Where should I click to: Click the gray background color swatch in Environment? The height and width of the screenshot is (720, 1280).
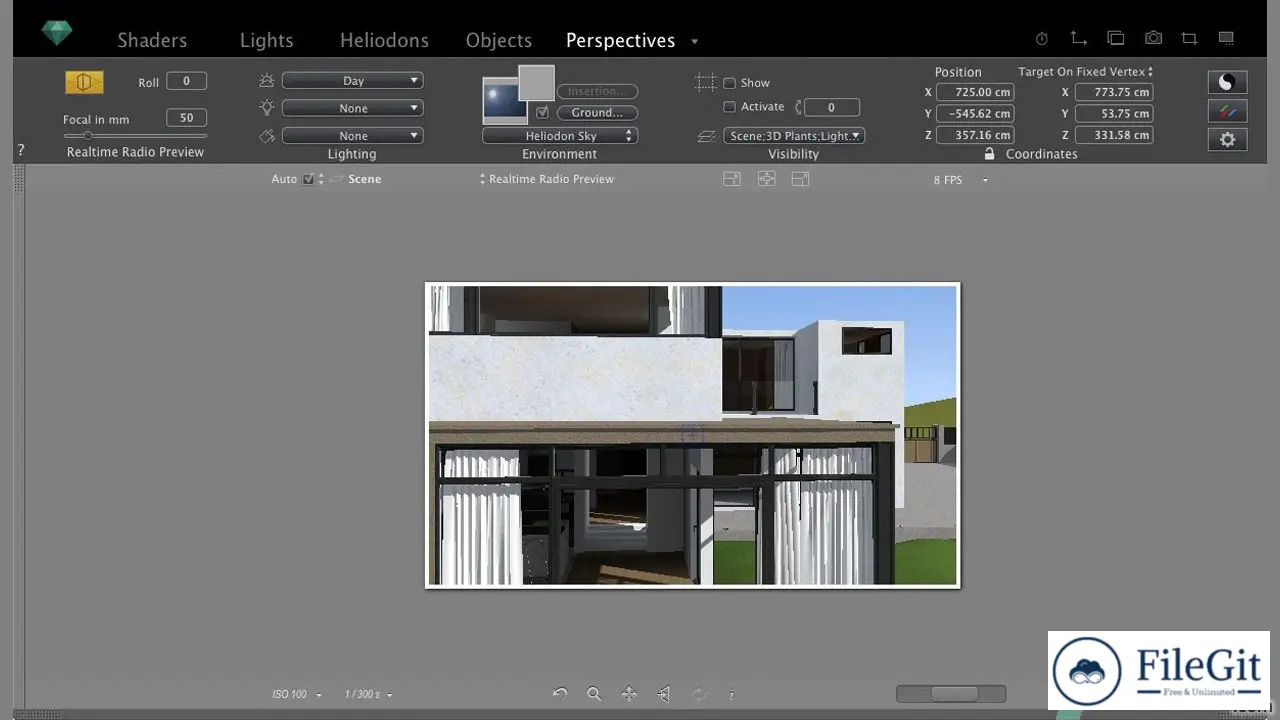pyautogui.click(x=536, y=83)
